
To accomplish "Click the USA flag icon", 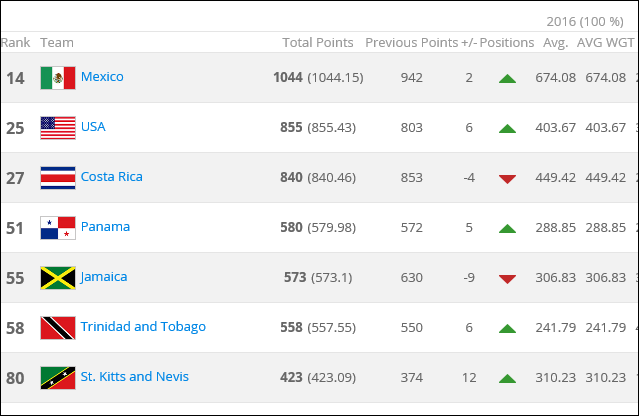I will click(58, 128).
